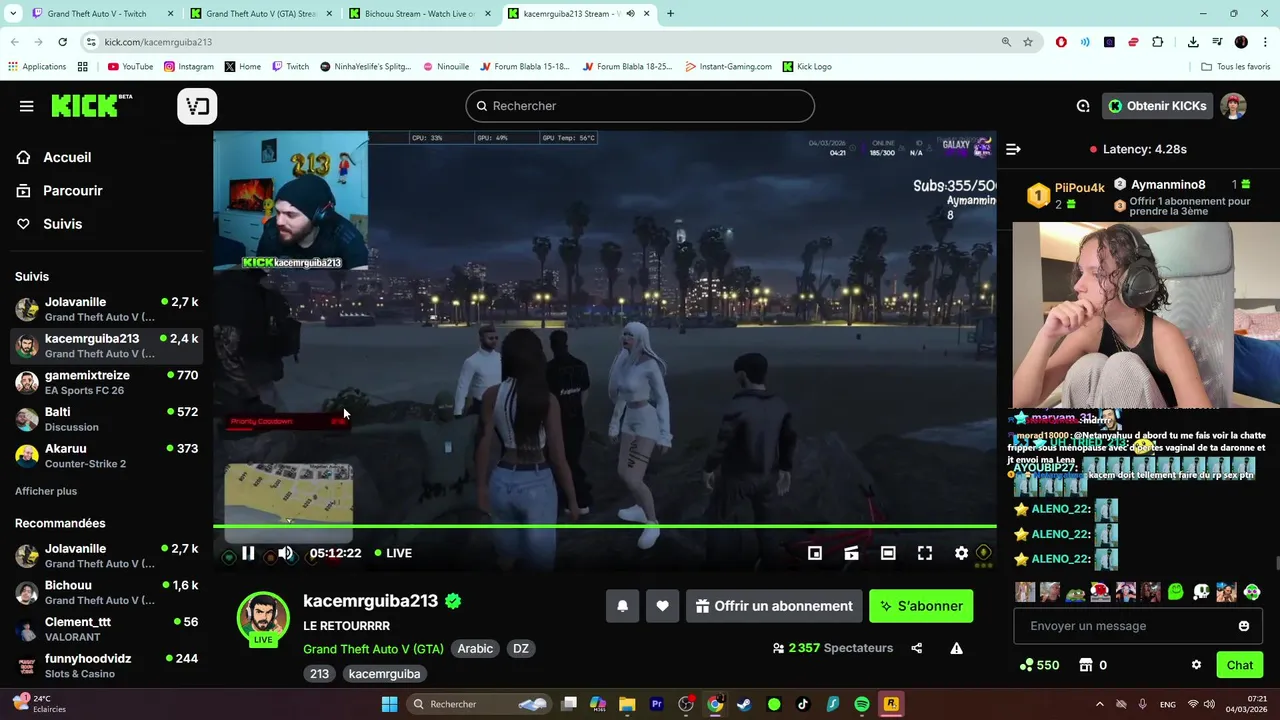1280x720 pixels.
Task: Click the Rechercher search field on Kick
Action: [x=640, y=106]
